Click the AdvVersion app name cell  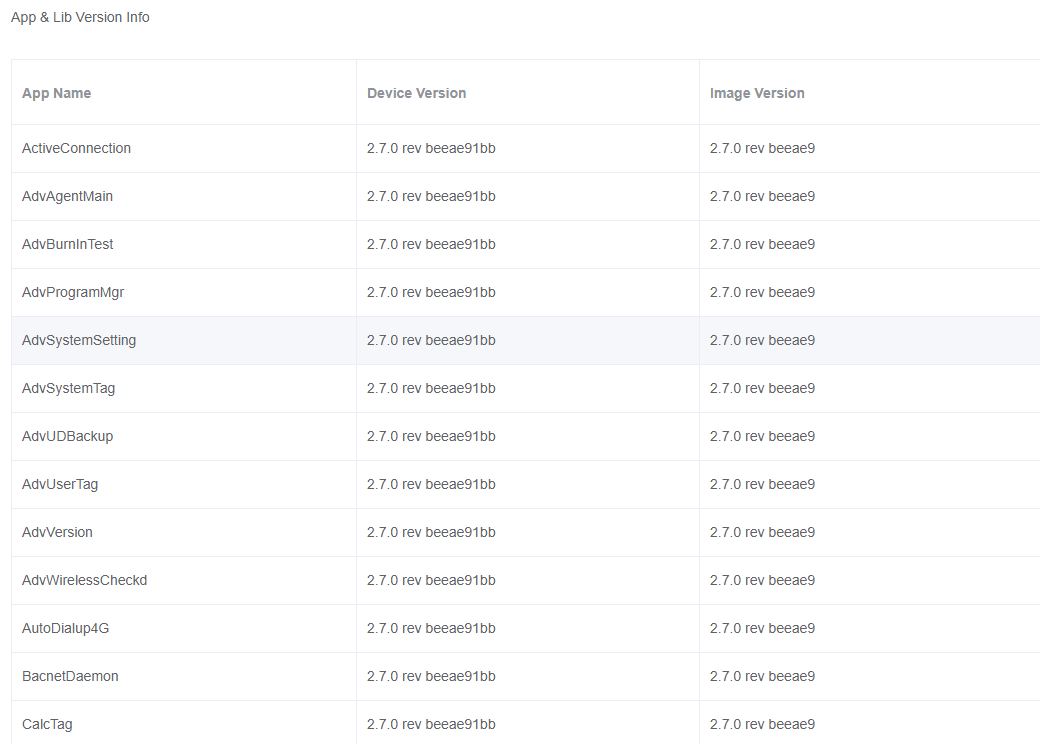pyautogui.click(x=57, y=532)
